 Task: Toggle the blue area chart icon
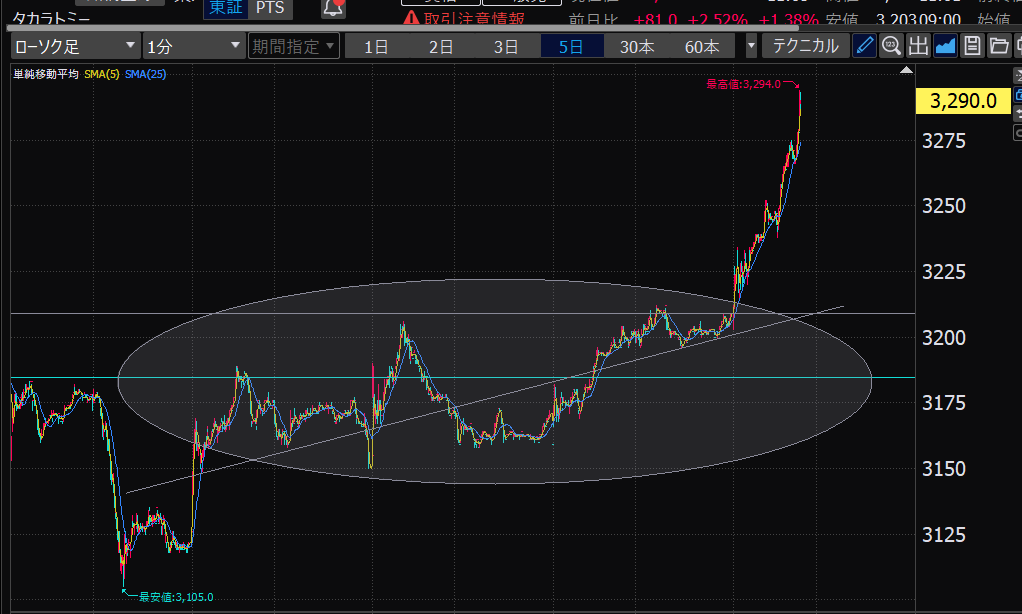coord(945,46)
